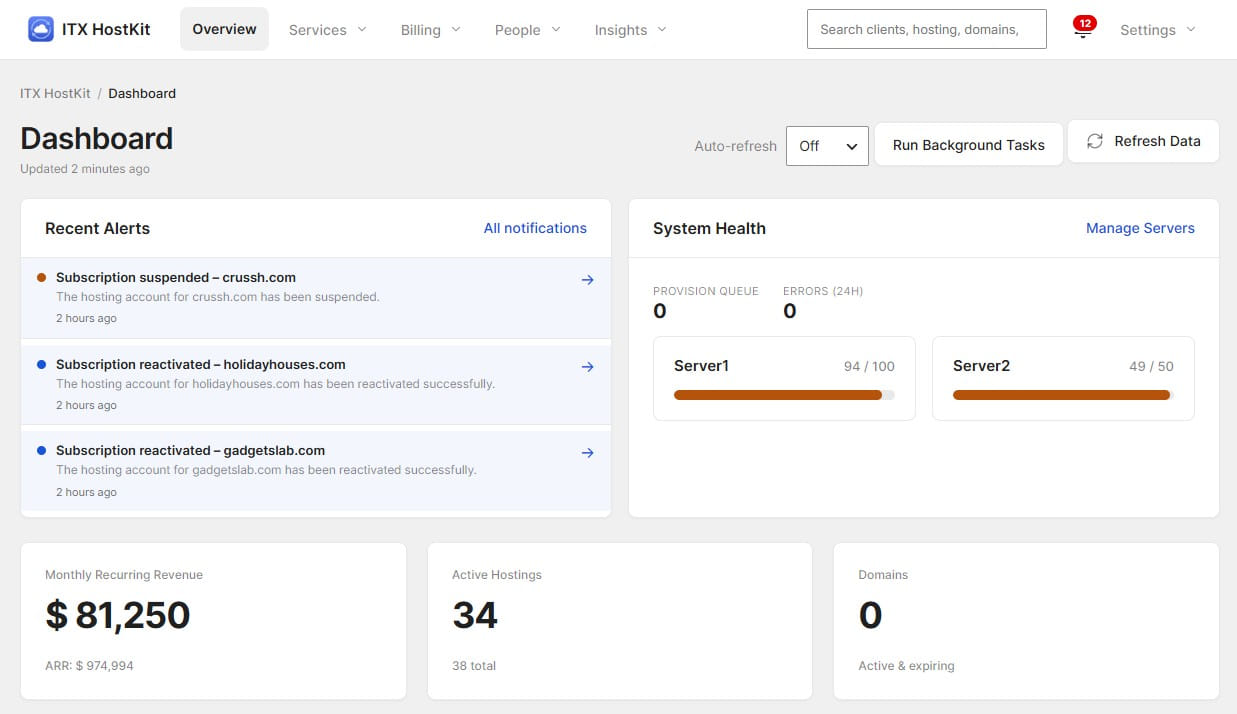Go to the Overview tab
This screenshot has height=714, width=1237.
pyautogui.click(x=224, y=29)
